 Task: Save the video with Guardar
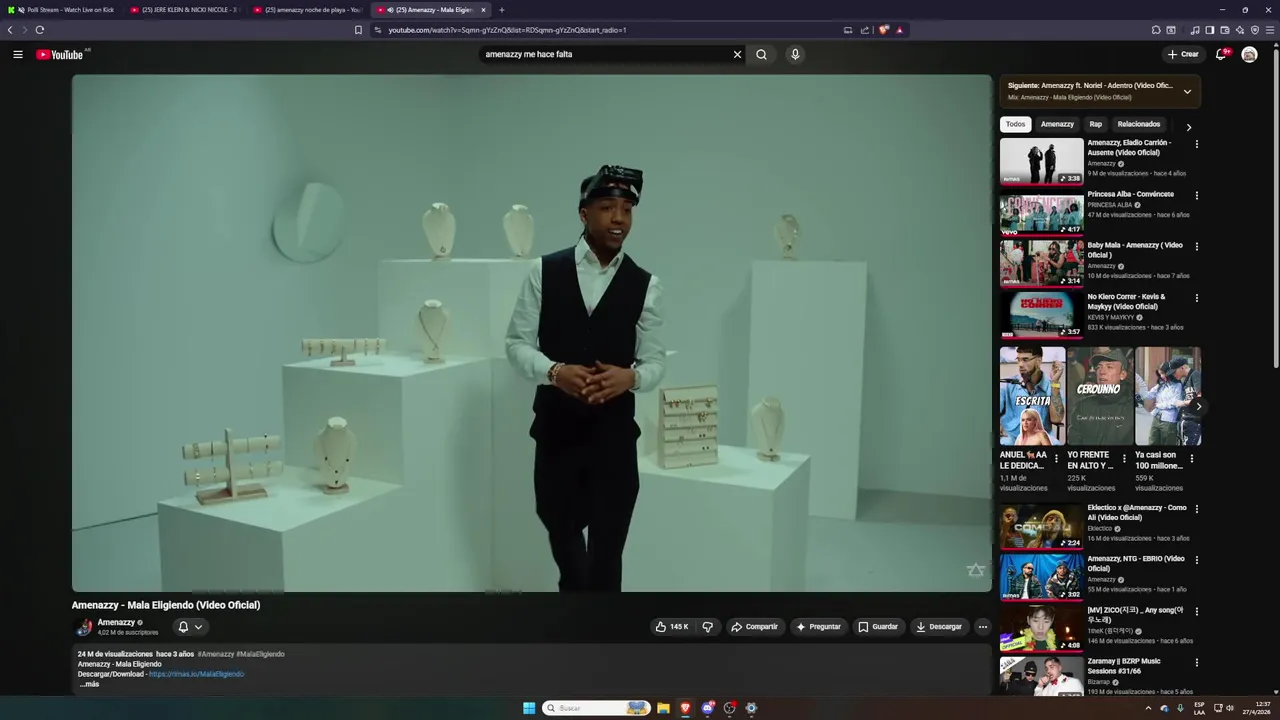tap(878, 627)
